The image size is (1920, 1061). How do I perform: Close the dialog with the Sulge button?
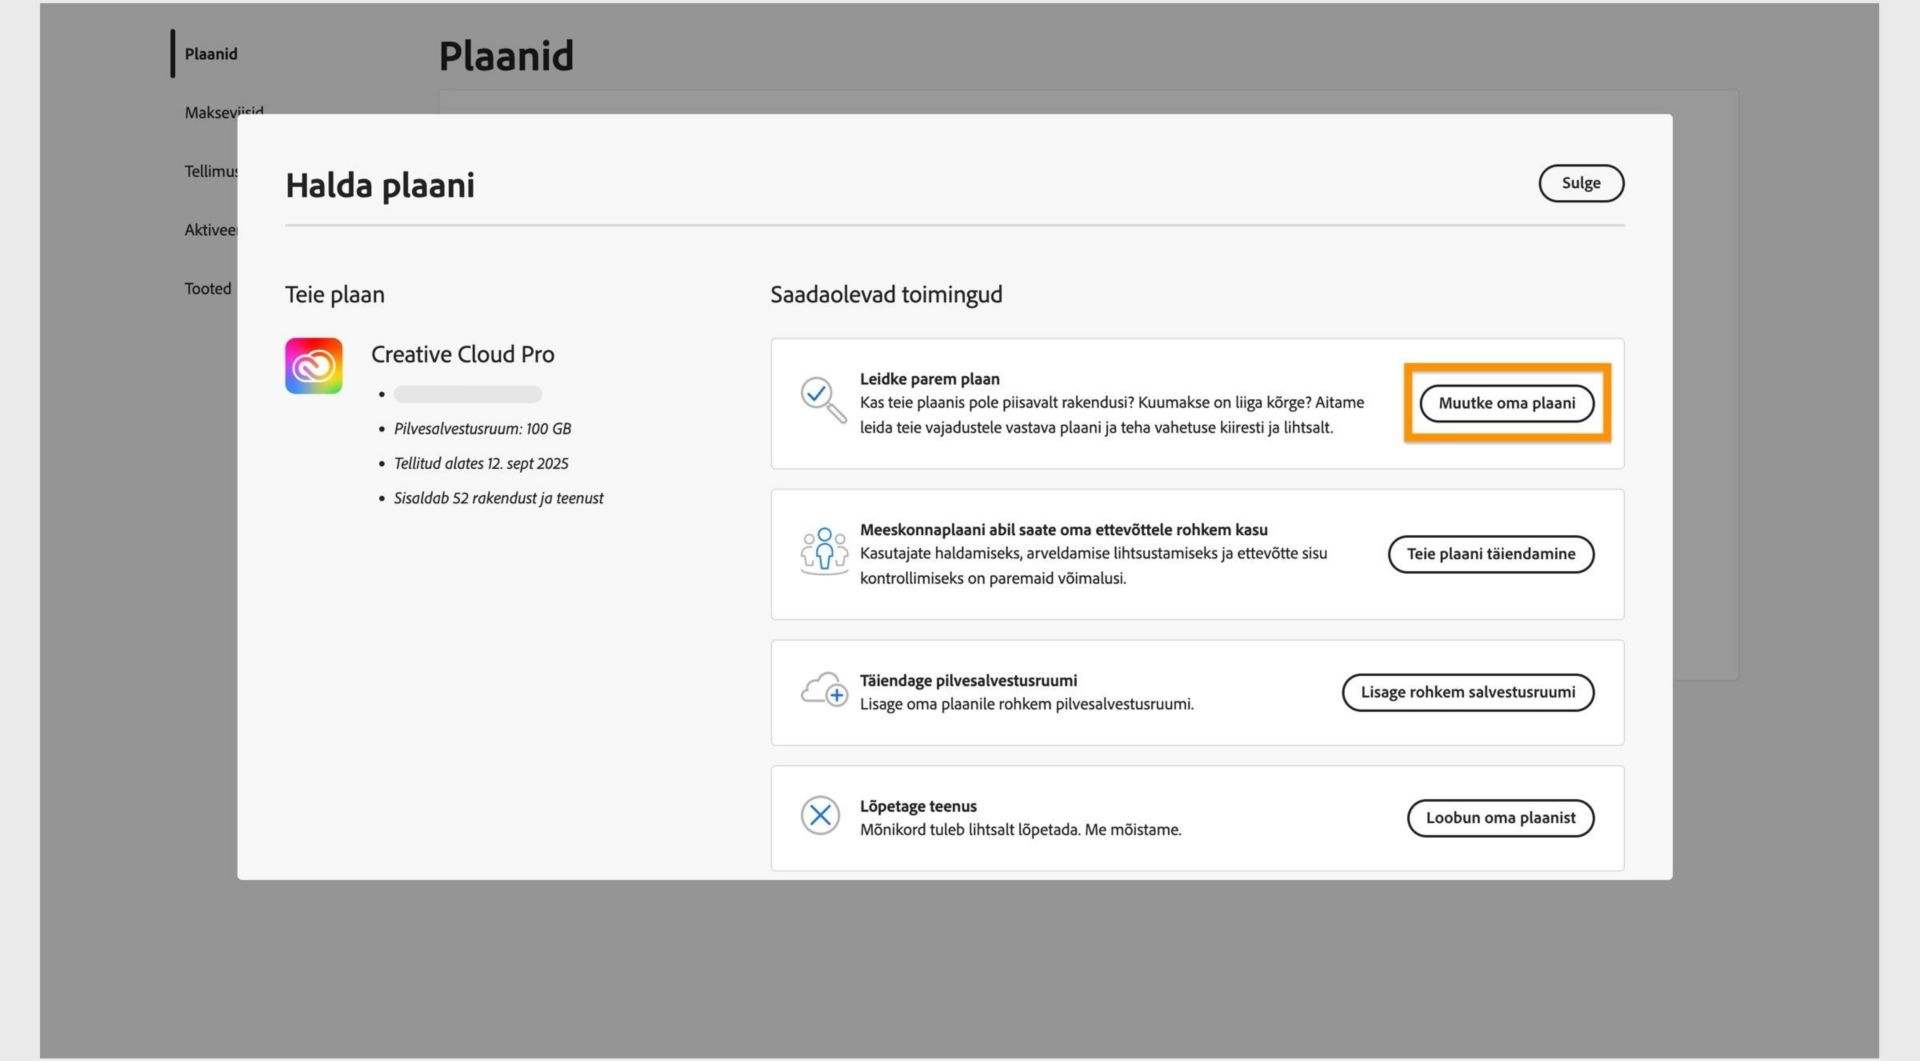tap(1581, 183)
